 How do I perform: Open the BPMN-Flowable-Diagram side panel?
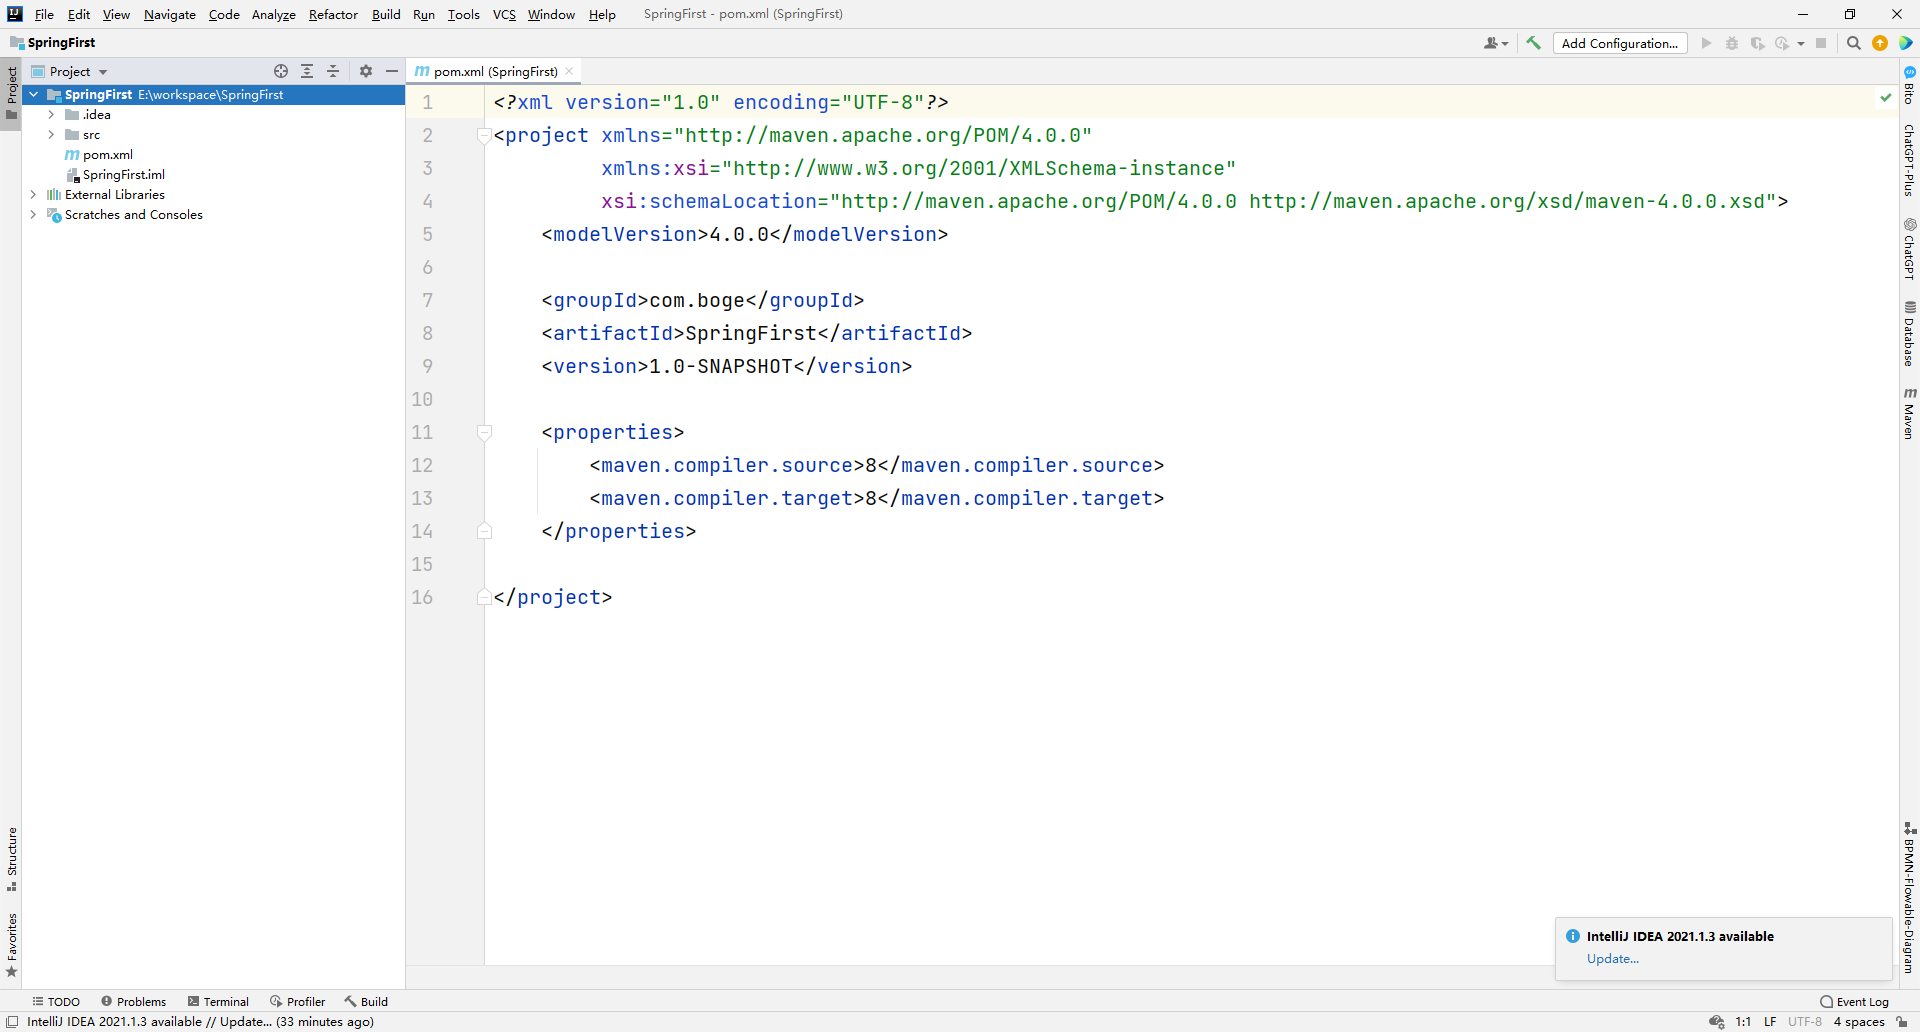point(1909,897)
